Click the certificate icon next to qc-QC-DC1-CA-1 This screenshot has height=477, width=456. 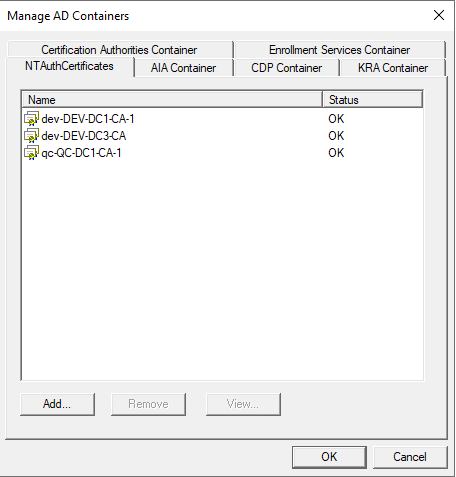[x=32, y=153]
